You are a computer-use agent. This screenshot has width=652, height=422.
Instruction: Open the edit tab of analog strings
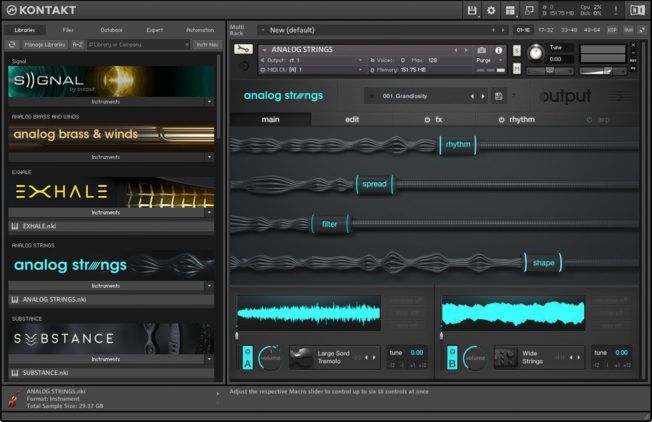pos(352,120)
